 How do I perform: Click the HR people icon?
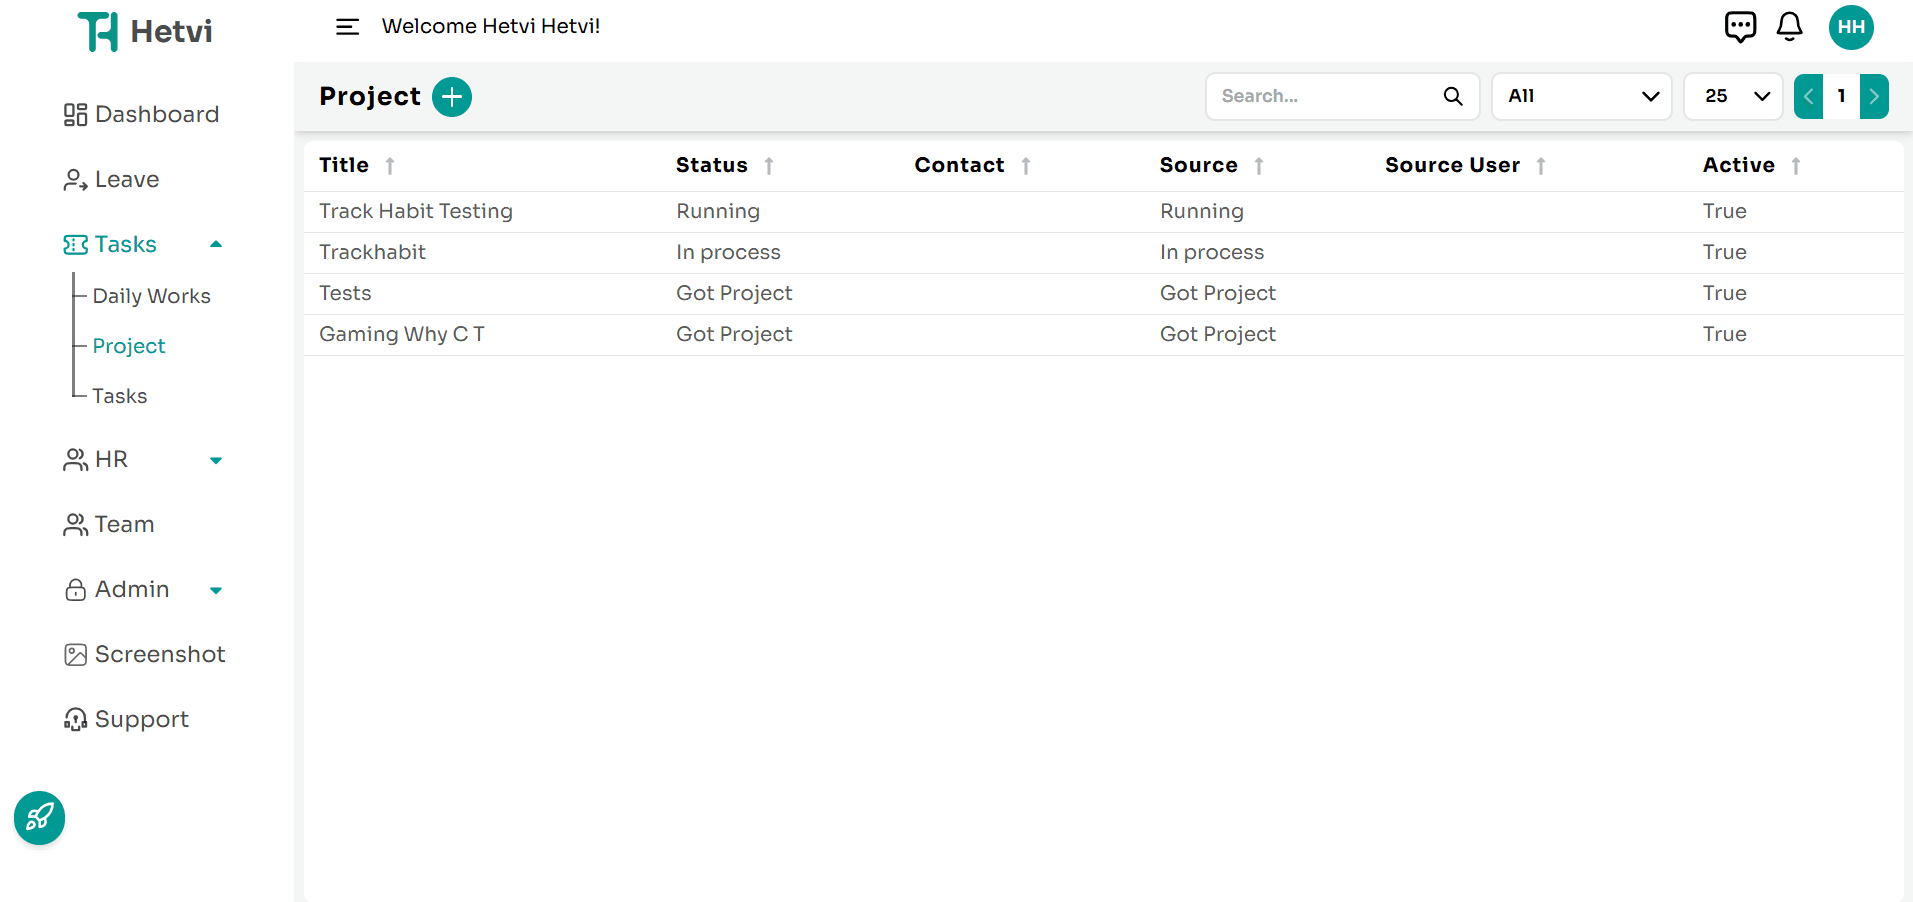(75, 460)
